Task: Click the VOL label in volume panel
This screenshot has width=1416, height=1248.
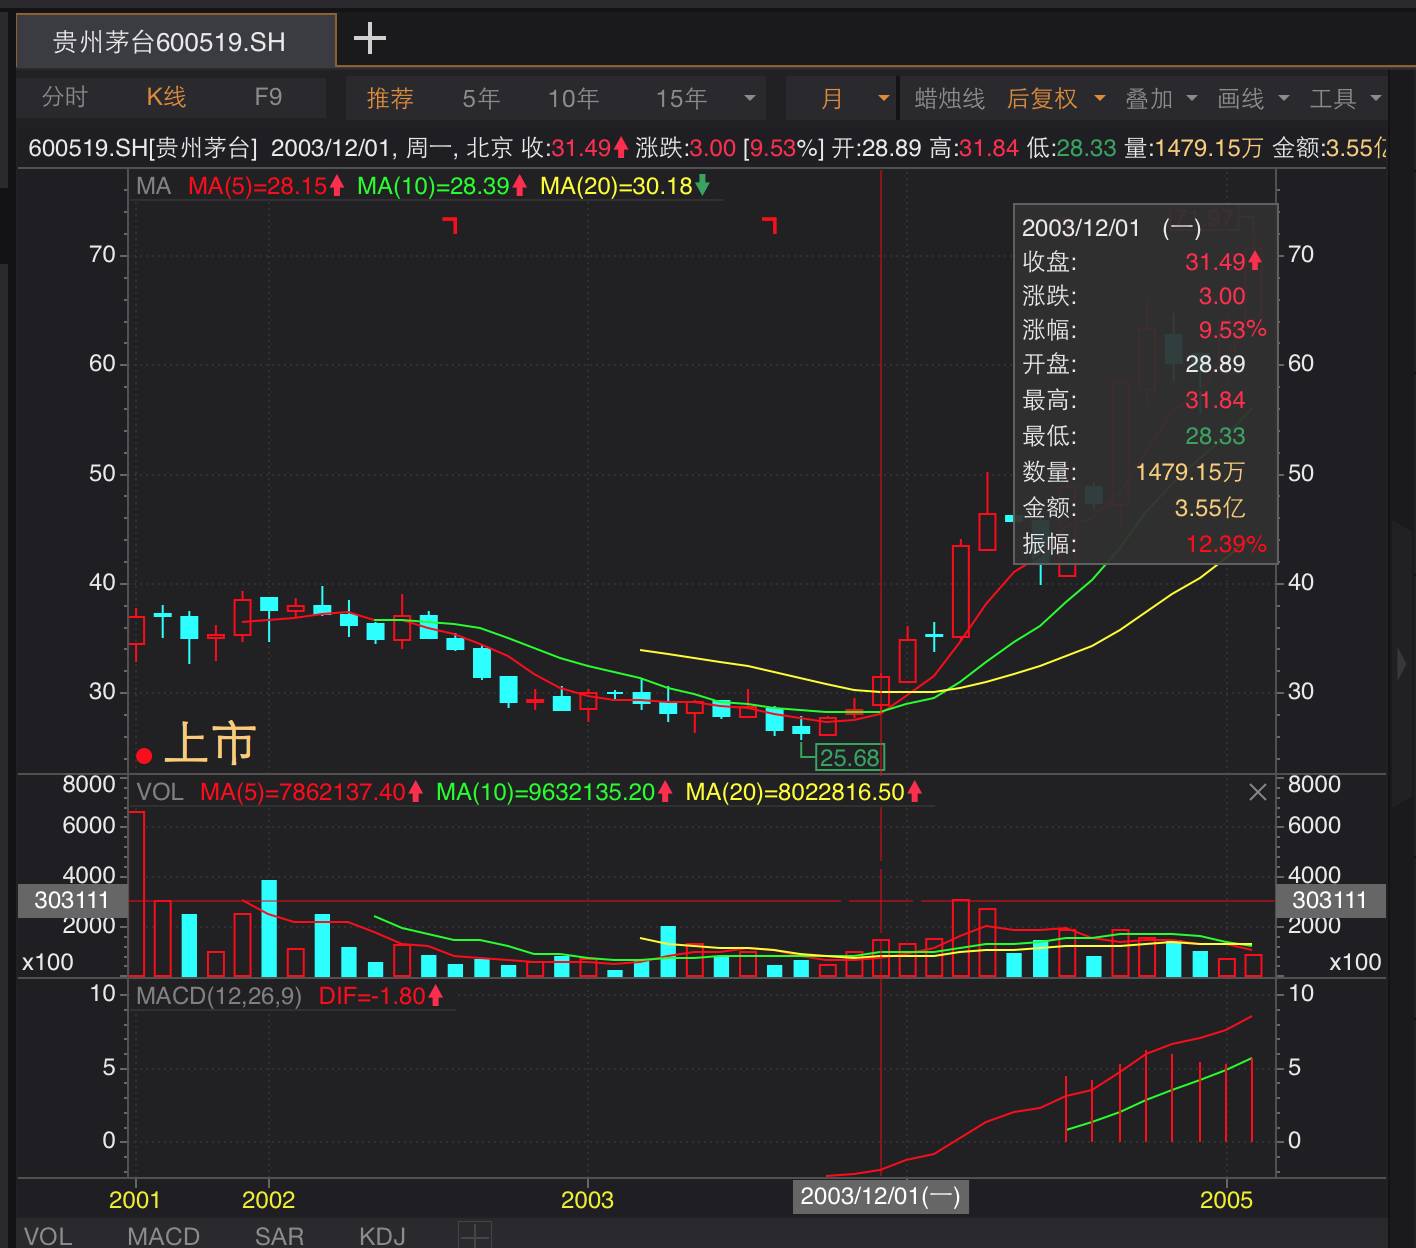Action: [x=160, y=792]
